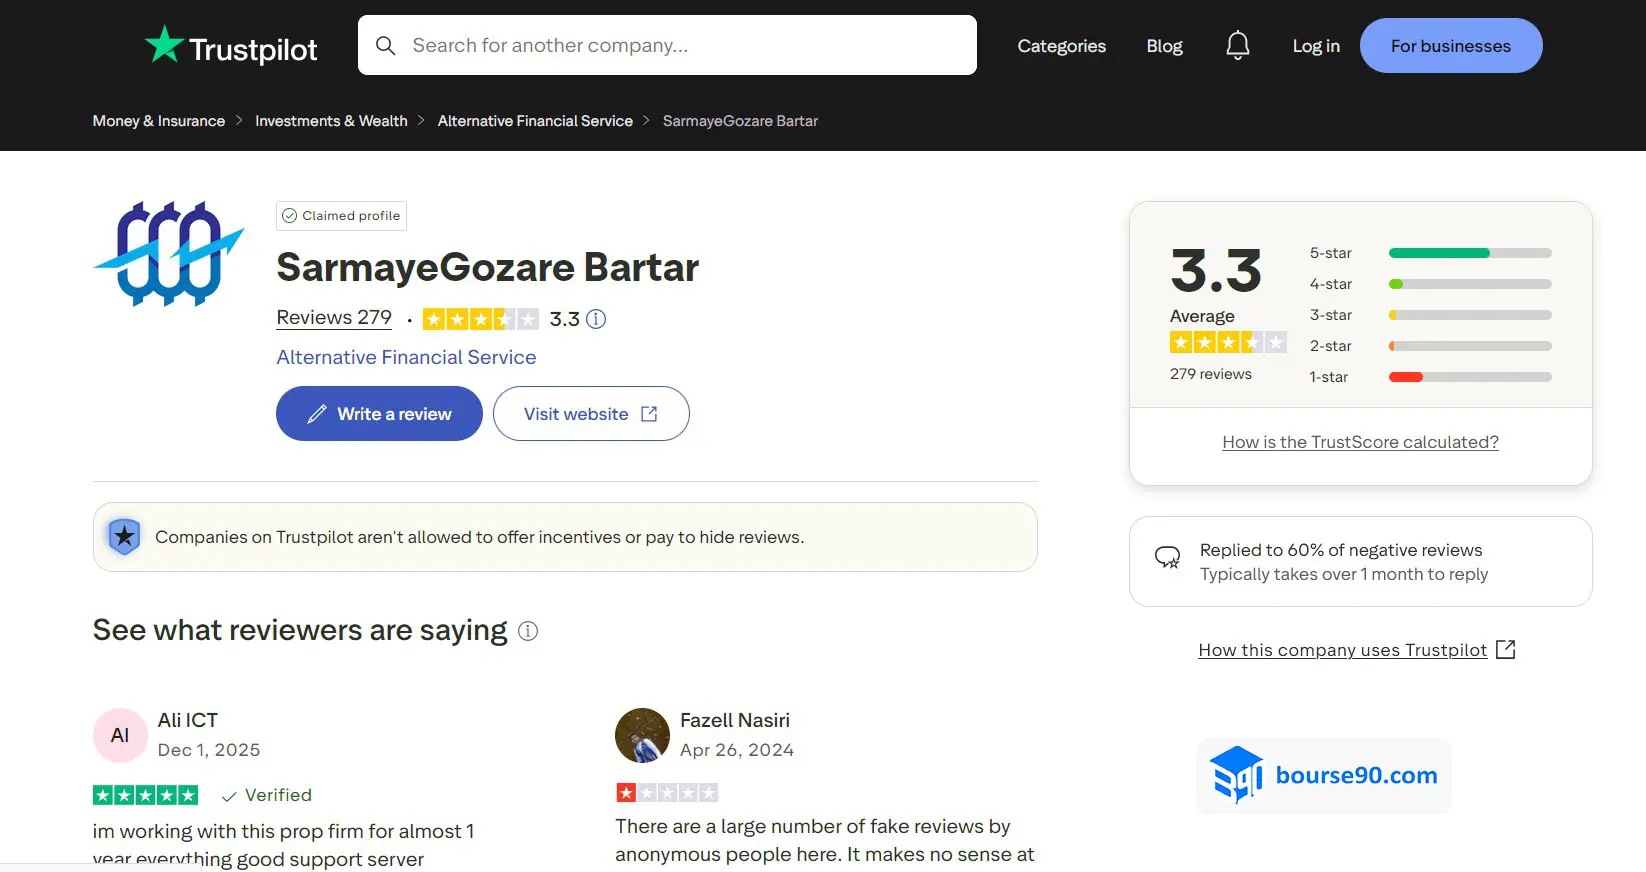Open the Categories menu
The height and width of the screenshot is (872, 1646).
1061,46
